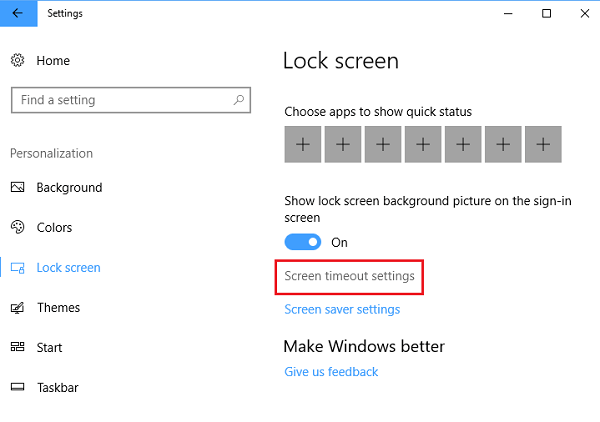Open Screen saver settings link
This screenshot has height=422, width=600.
pyautogui.click(x=342, y=310)
